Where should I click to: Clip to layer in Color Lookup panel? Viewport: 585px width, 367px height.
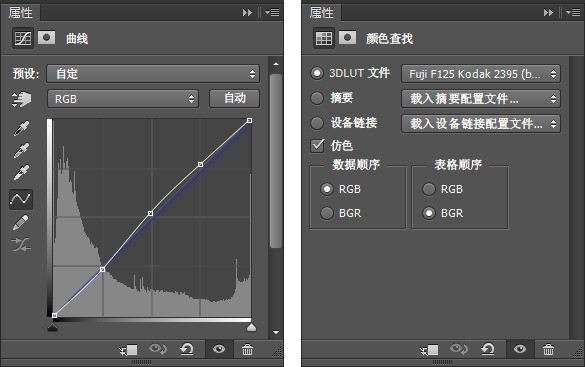[429, 350]
